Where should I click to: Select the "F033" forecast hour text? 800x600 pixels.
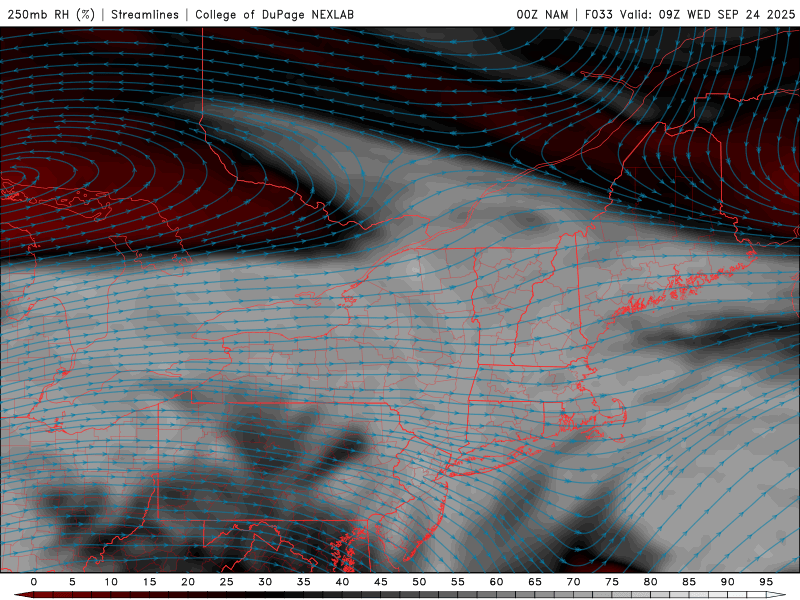tap(598, 15)
